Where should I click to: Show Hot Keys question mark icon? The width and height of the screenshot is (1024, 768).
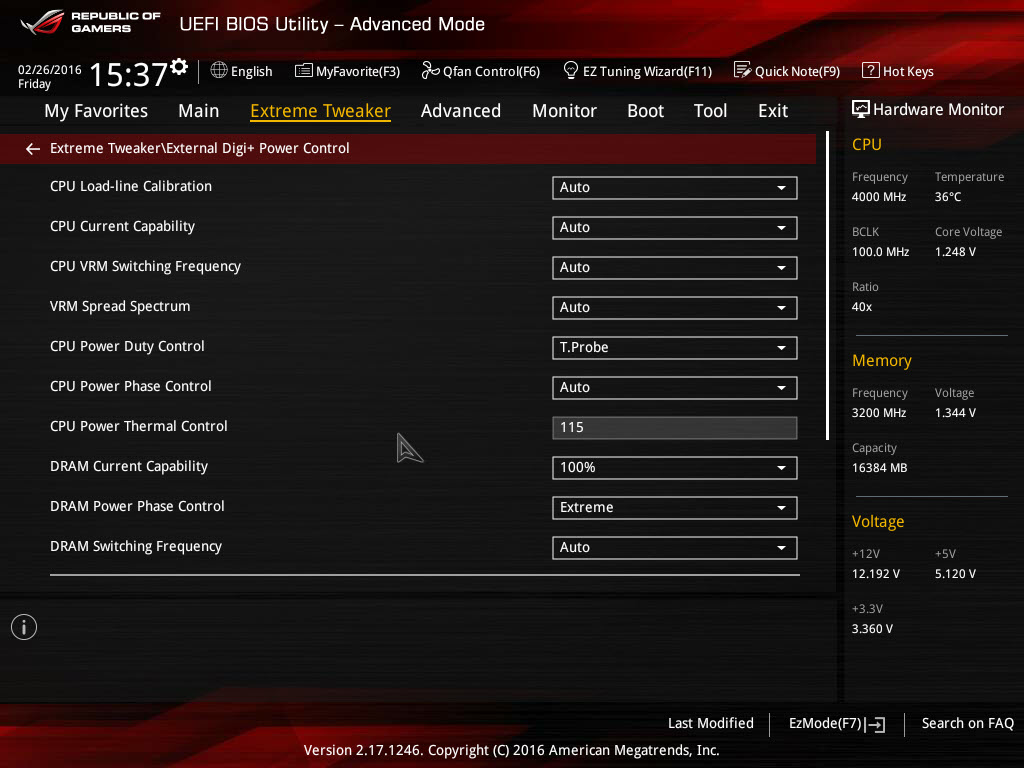tap(870, 70)
